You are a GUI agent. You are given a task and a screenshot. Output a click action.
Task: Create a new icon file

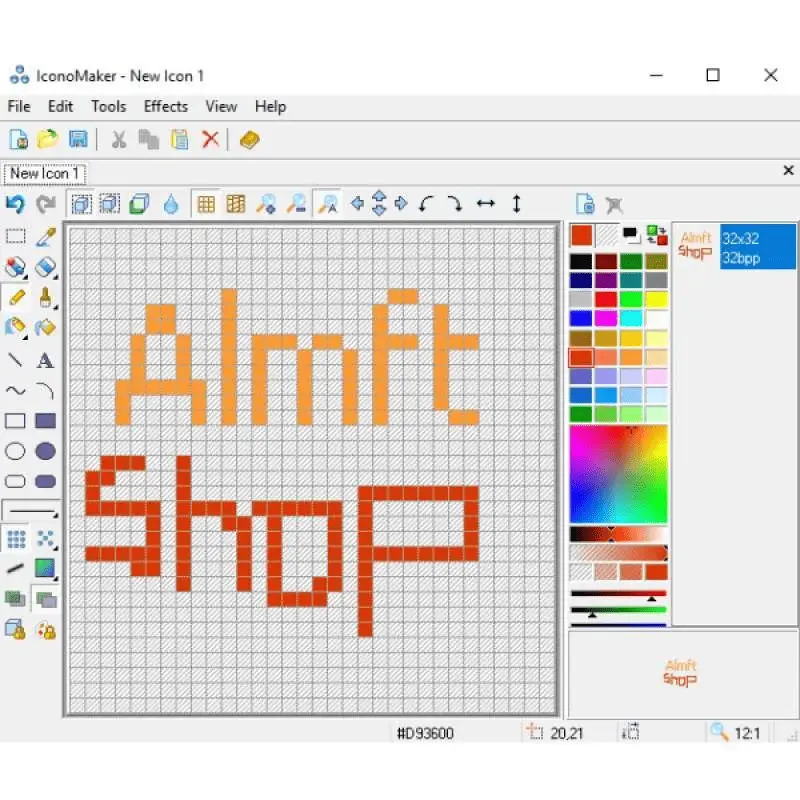point(18,139)
